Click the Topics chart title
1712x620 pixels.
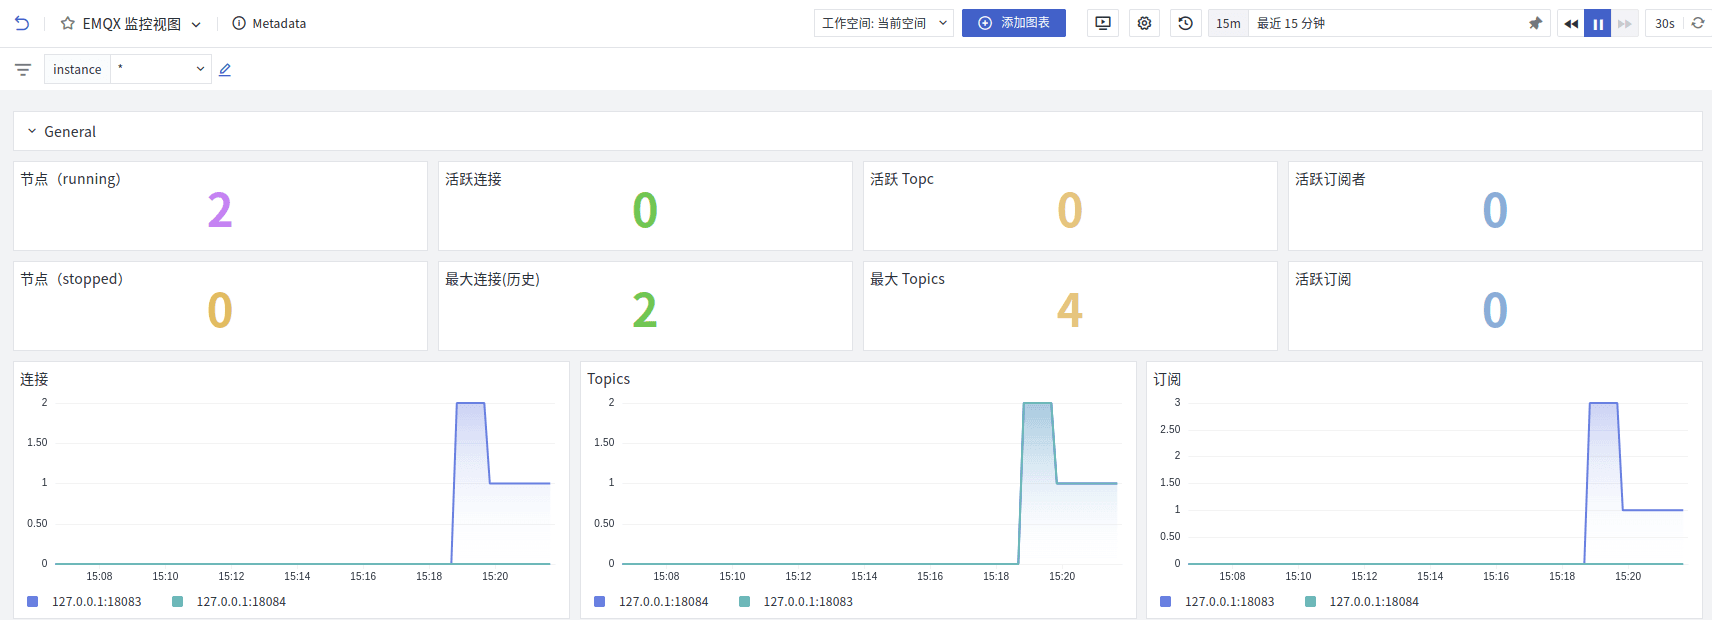click(608, 379)
